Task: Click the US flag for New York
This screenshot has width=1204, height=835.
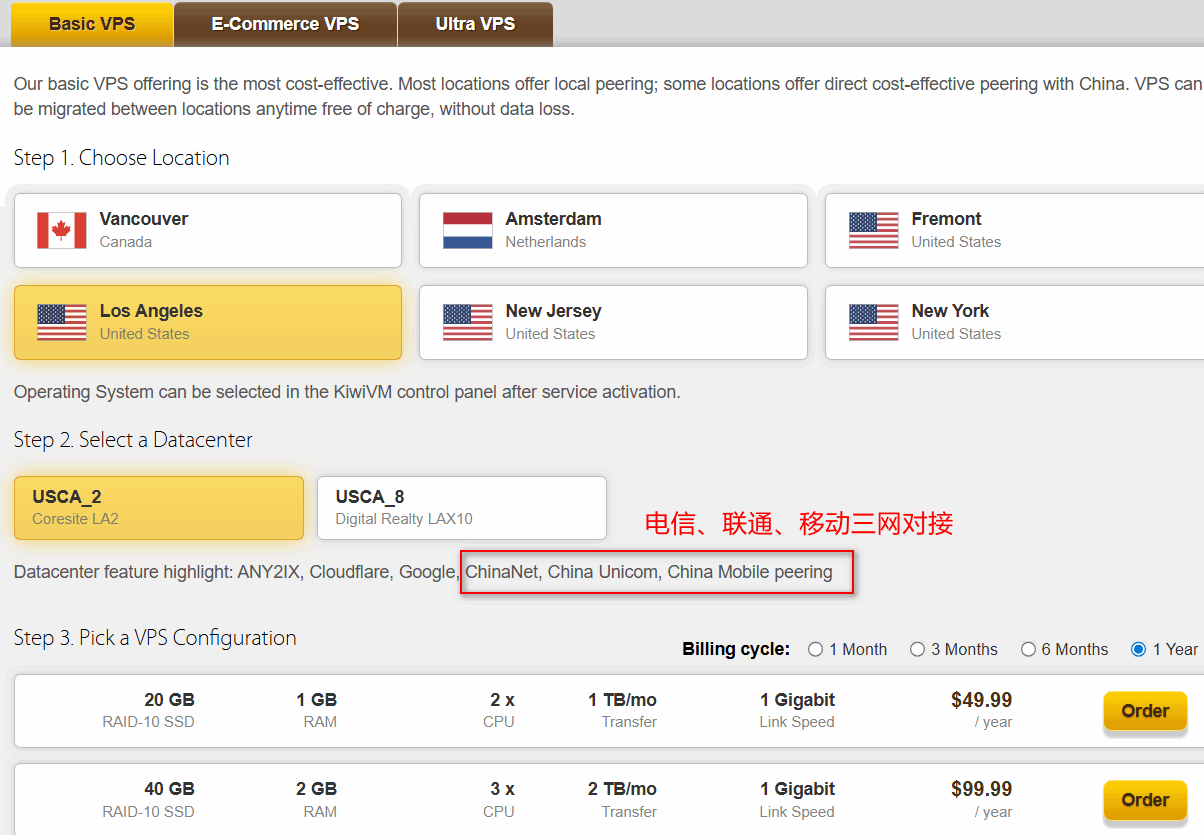Action: 874,322
